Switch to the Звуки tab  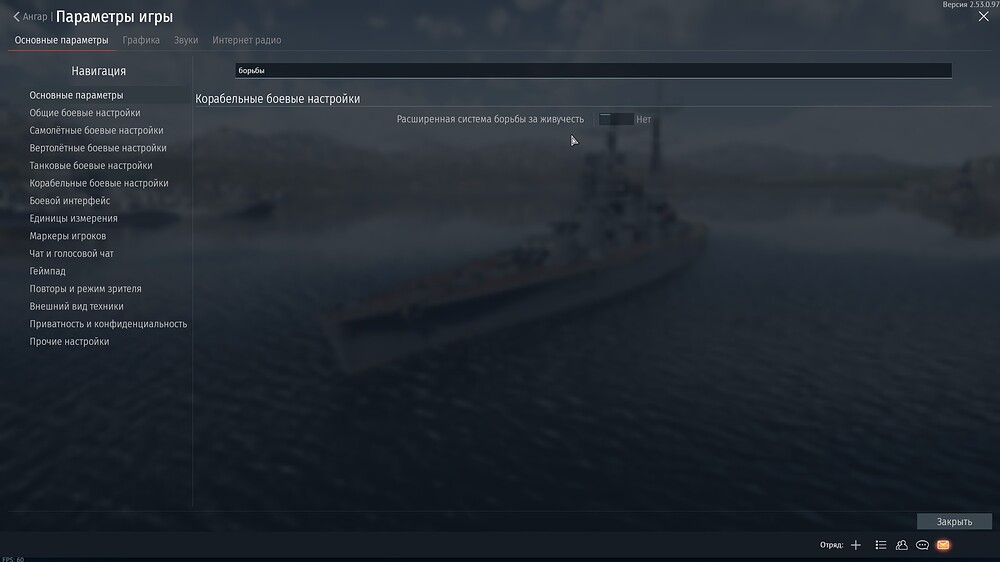click(186, 40)
